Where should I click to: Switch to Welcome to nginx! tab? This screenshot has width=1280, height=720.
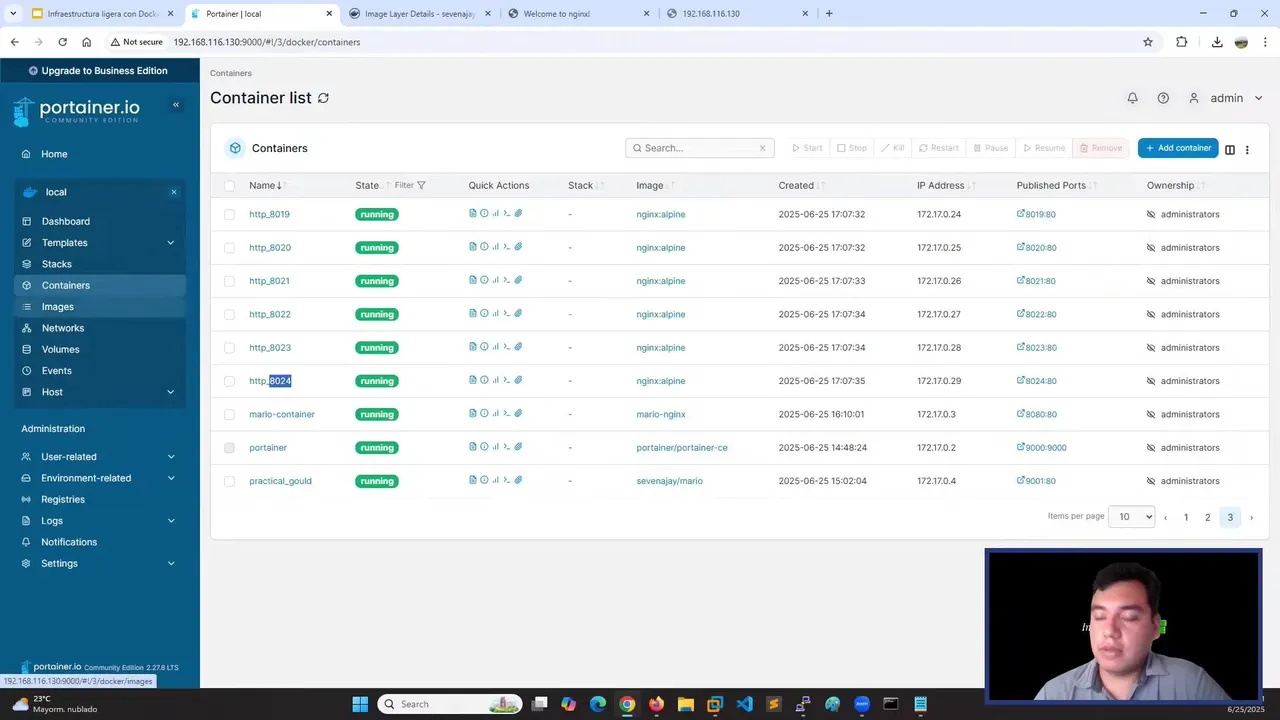[x=578, y=14]
